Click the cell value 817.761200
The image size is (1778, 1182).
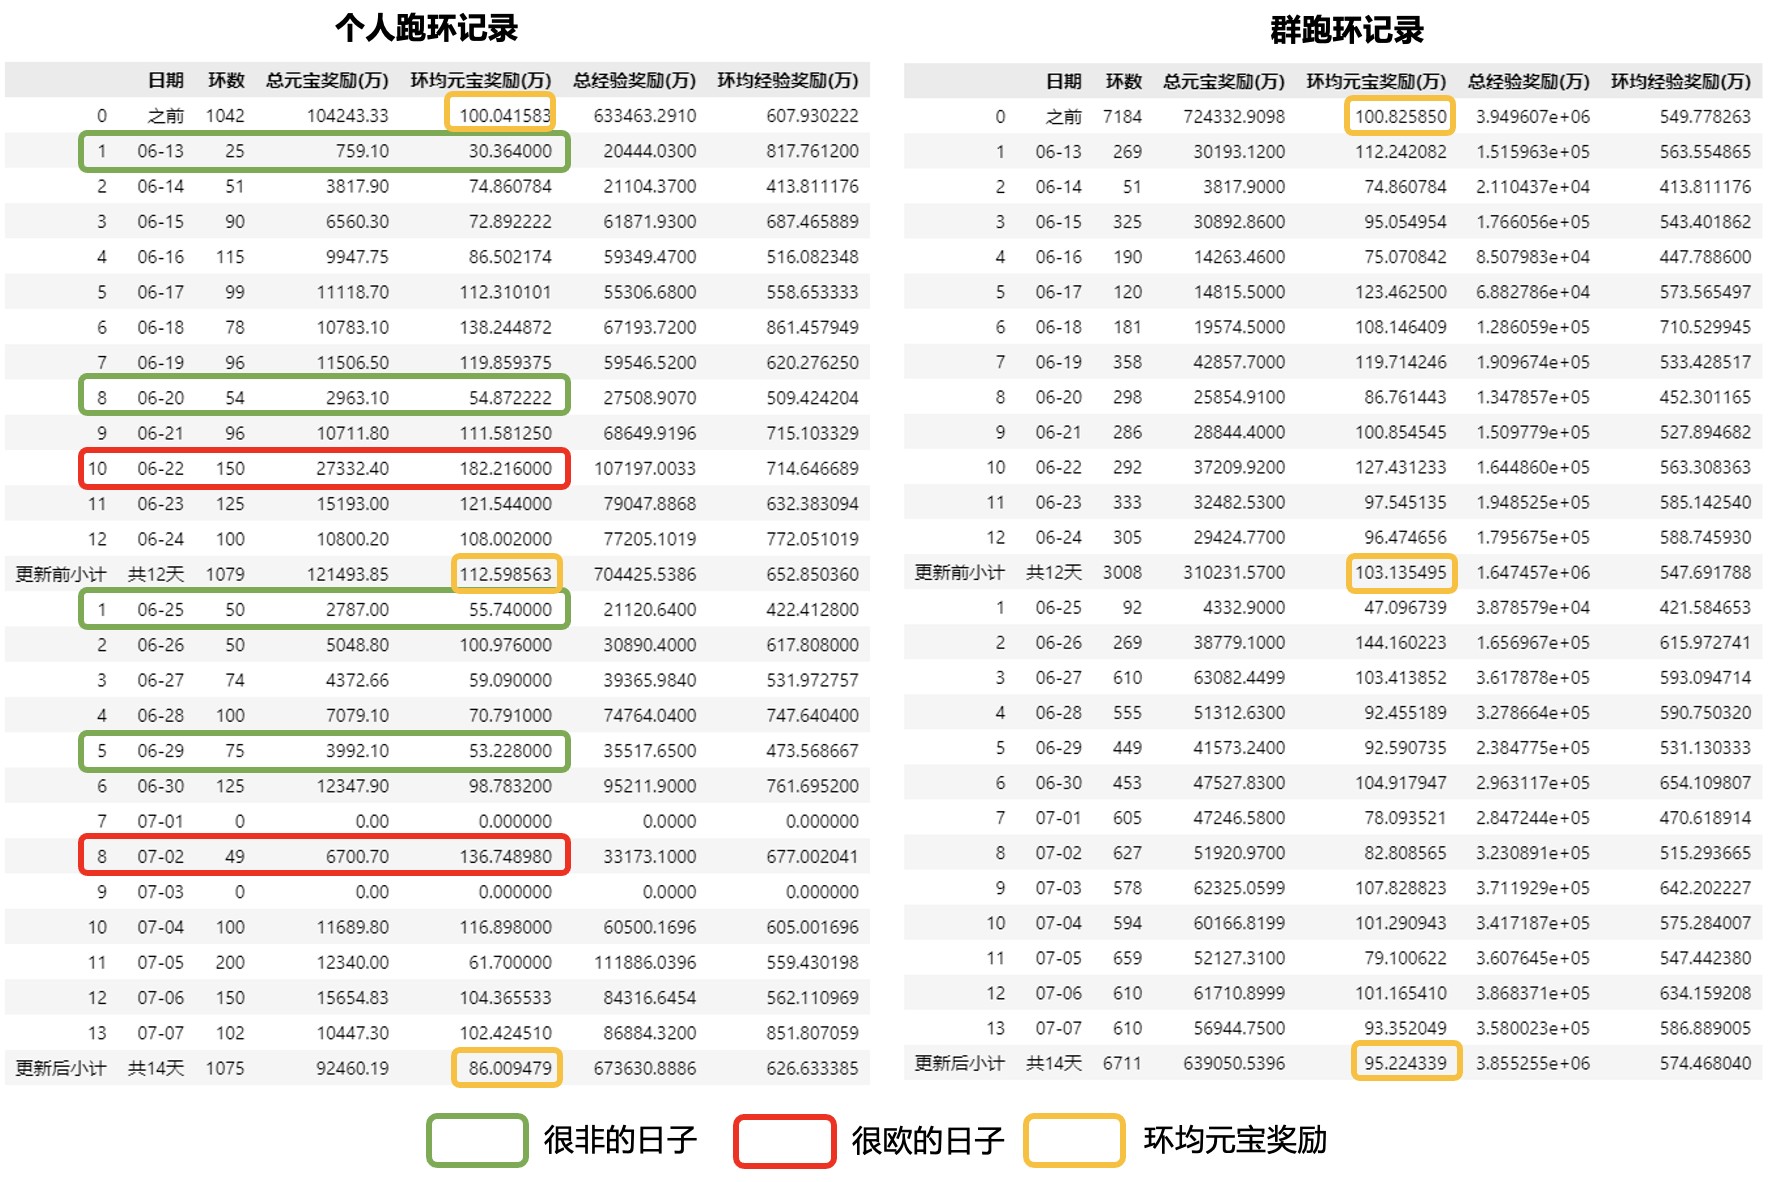(812, 151)
